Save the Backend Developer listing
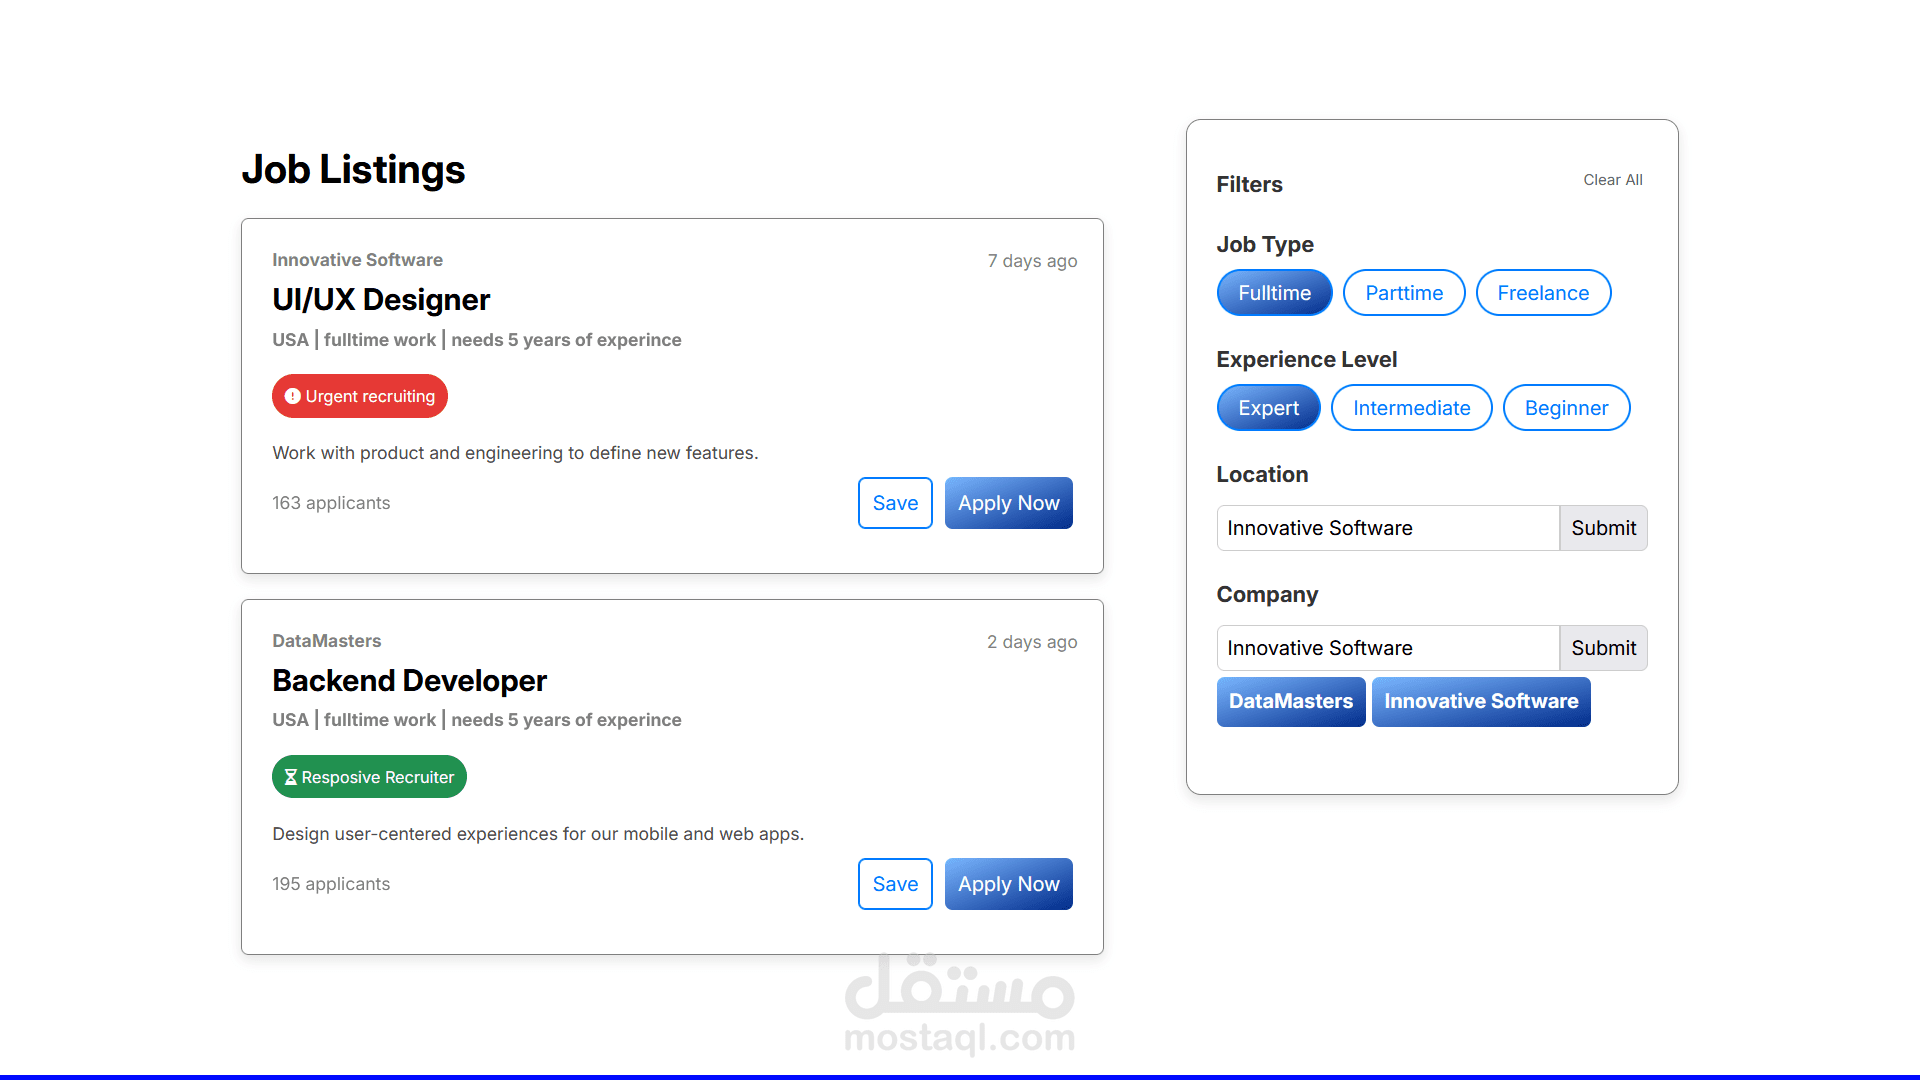The image size is (1920, 1080). pos(894,884)
